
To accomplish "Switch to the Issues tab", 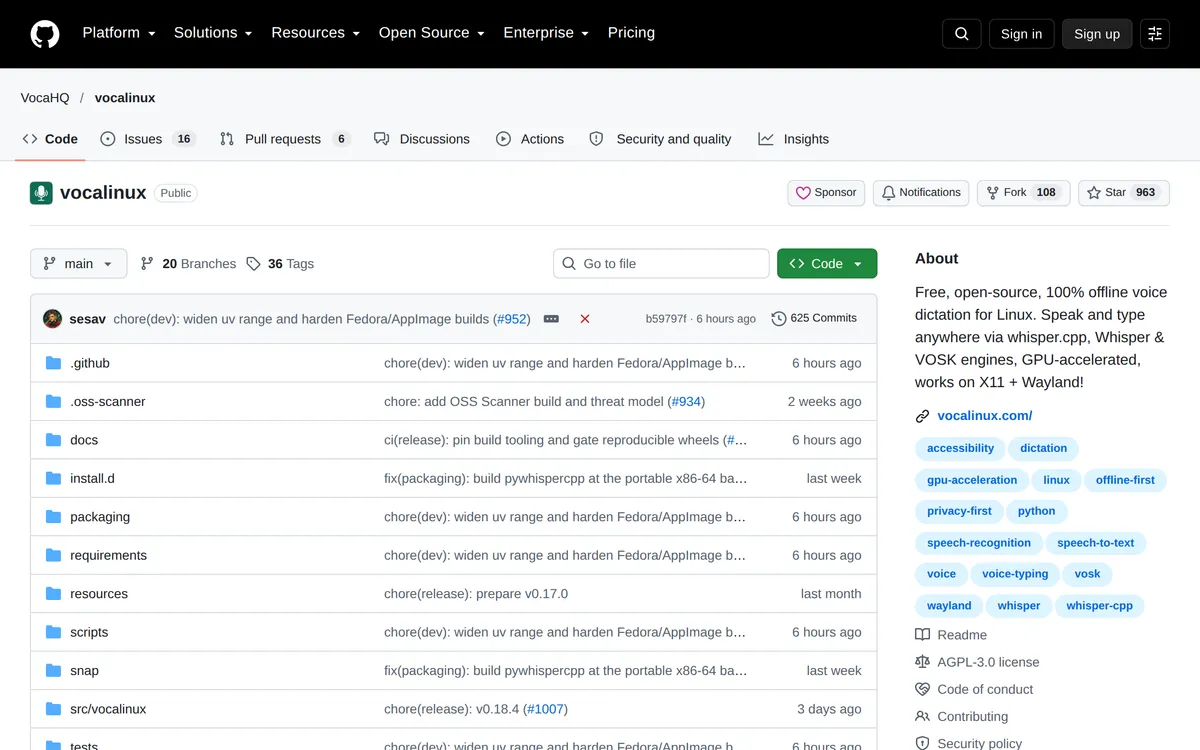I will coord(147,139).
